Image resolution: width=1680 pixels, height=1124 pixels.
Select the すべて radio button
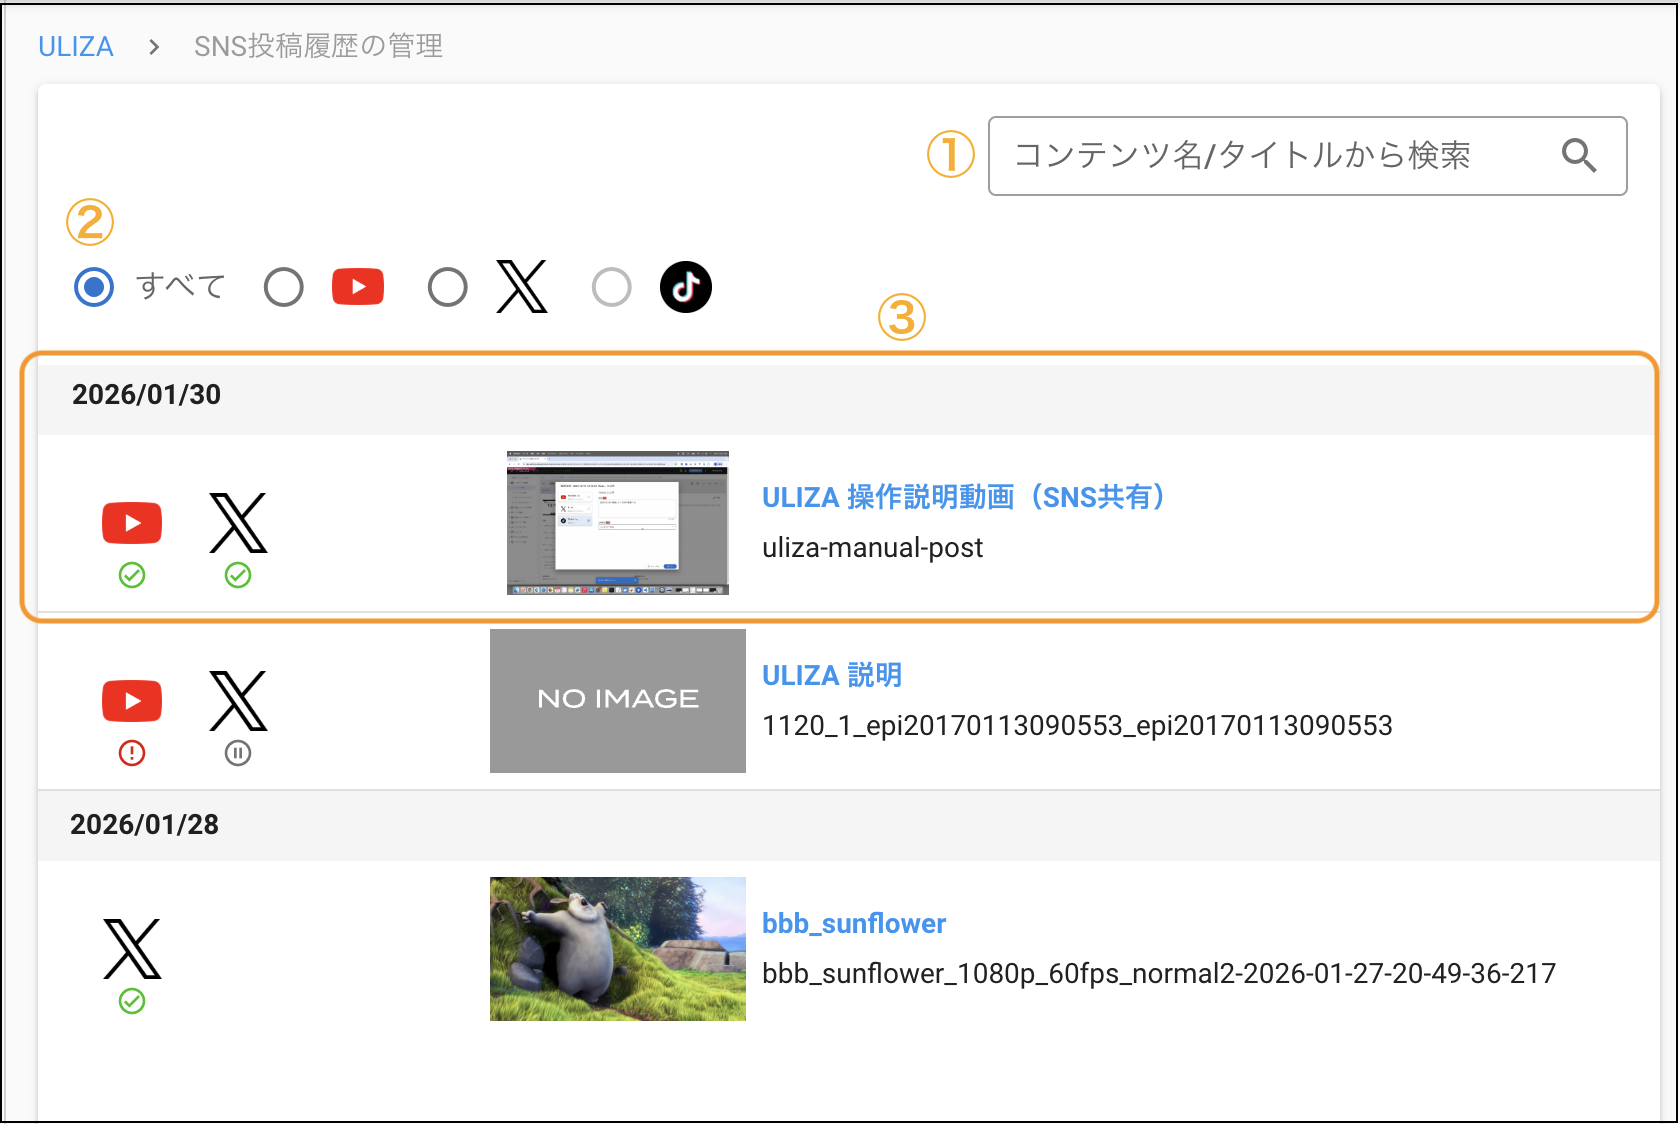(x=94, y=287)
